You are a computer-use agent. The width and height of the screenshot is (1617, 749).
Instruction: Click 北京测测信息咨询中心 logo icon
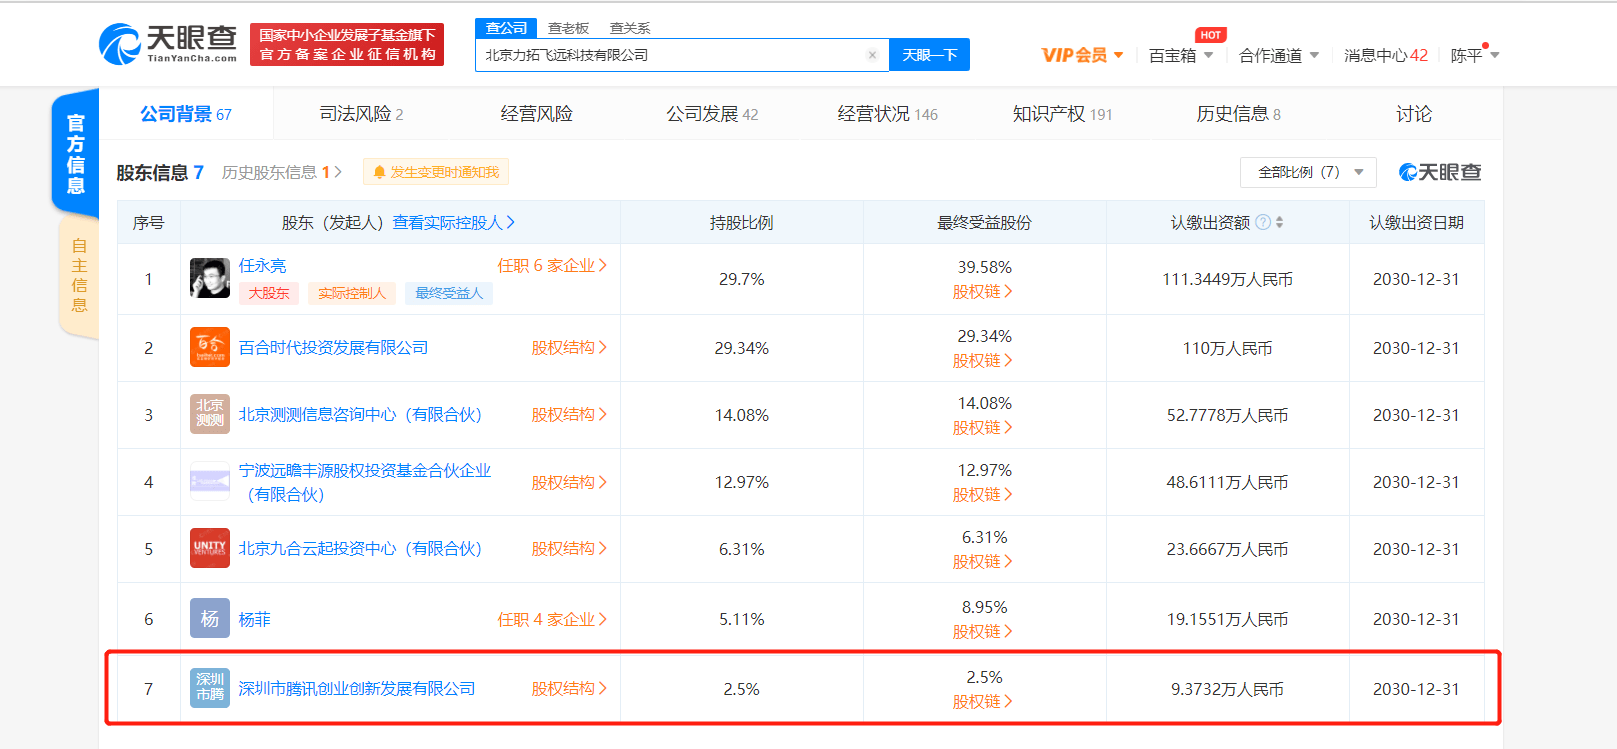point(210,414)
